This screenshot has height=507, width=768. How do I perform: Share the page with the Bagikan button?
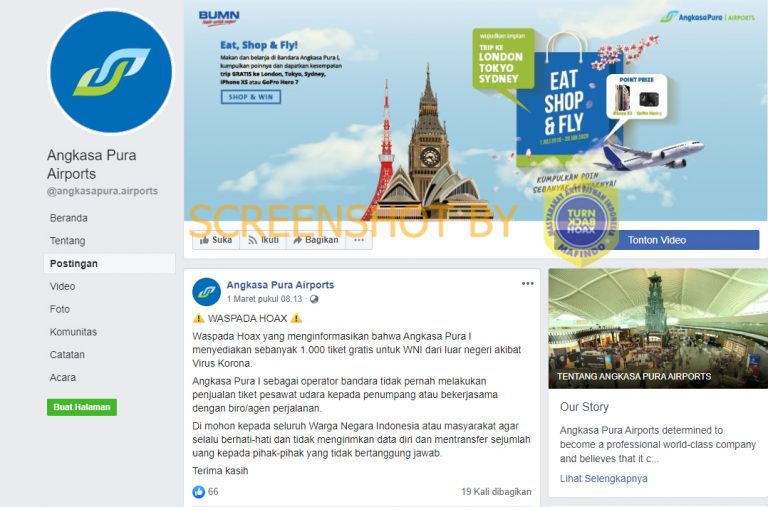(x=316, y=240)
